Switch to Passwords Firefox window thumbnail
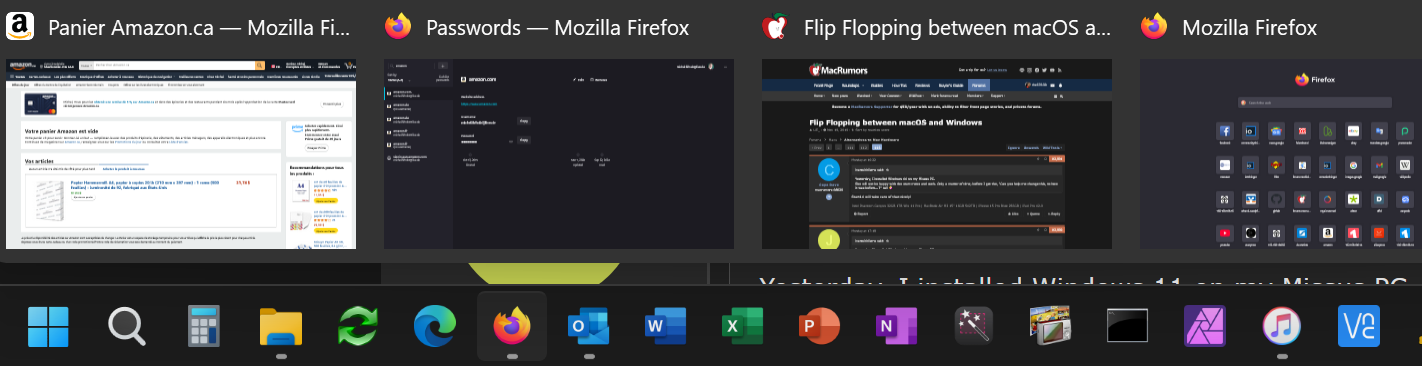The width and height of the screenshot is (1422, 366). [559, 153]
